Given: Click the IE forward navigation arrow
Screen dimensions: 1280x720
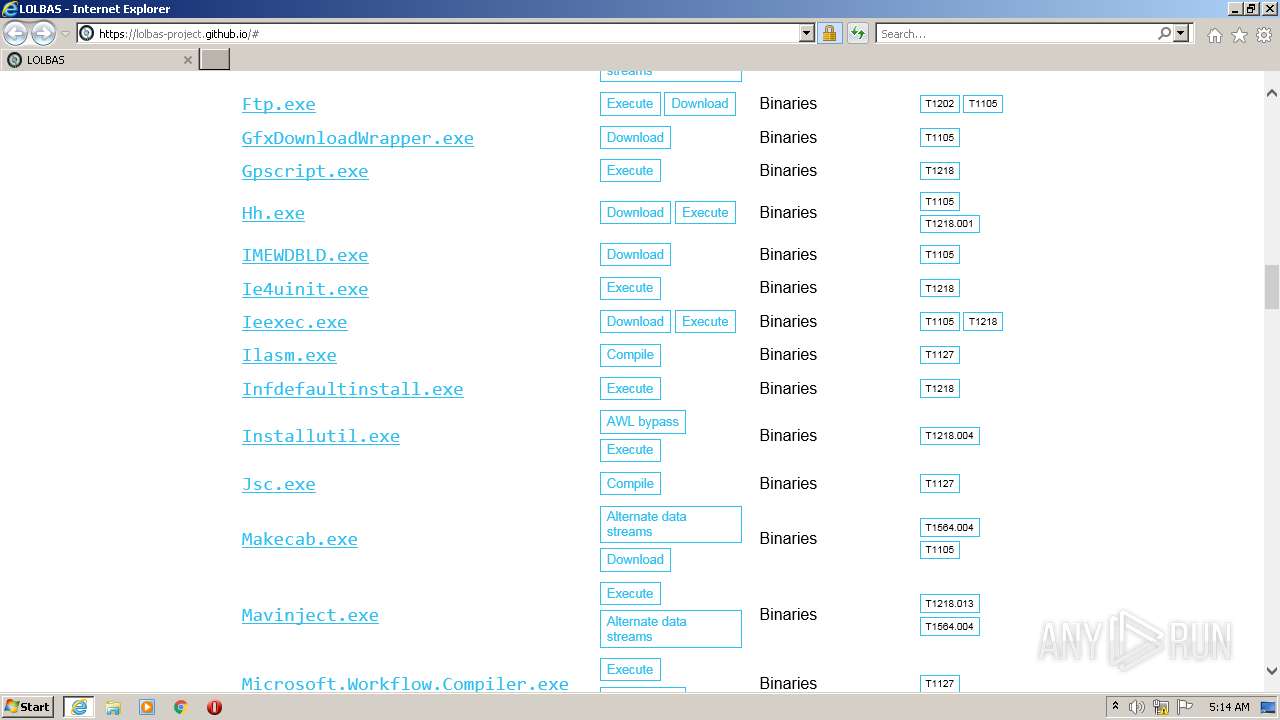Looking at the screenshot, I should point(43,33).
